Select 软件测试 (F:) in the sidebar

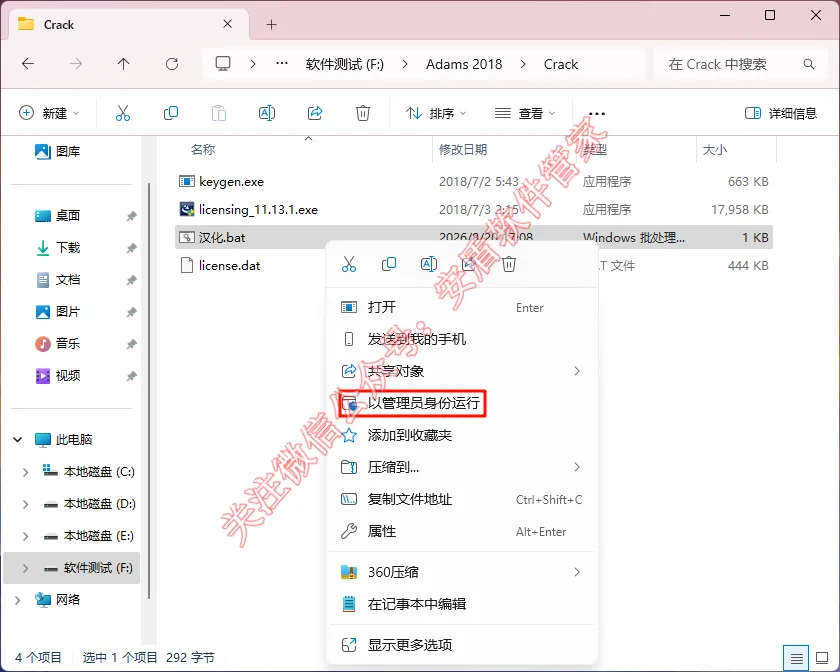[x=71, y=568]
